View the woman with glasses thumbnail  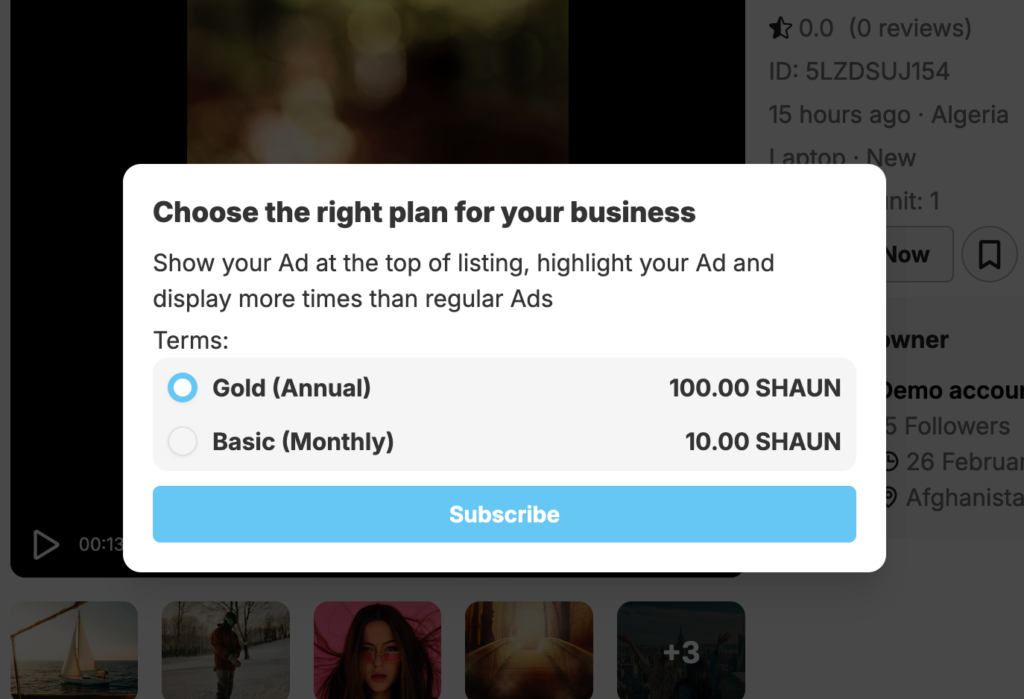(377, 648)
